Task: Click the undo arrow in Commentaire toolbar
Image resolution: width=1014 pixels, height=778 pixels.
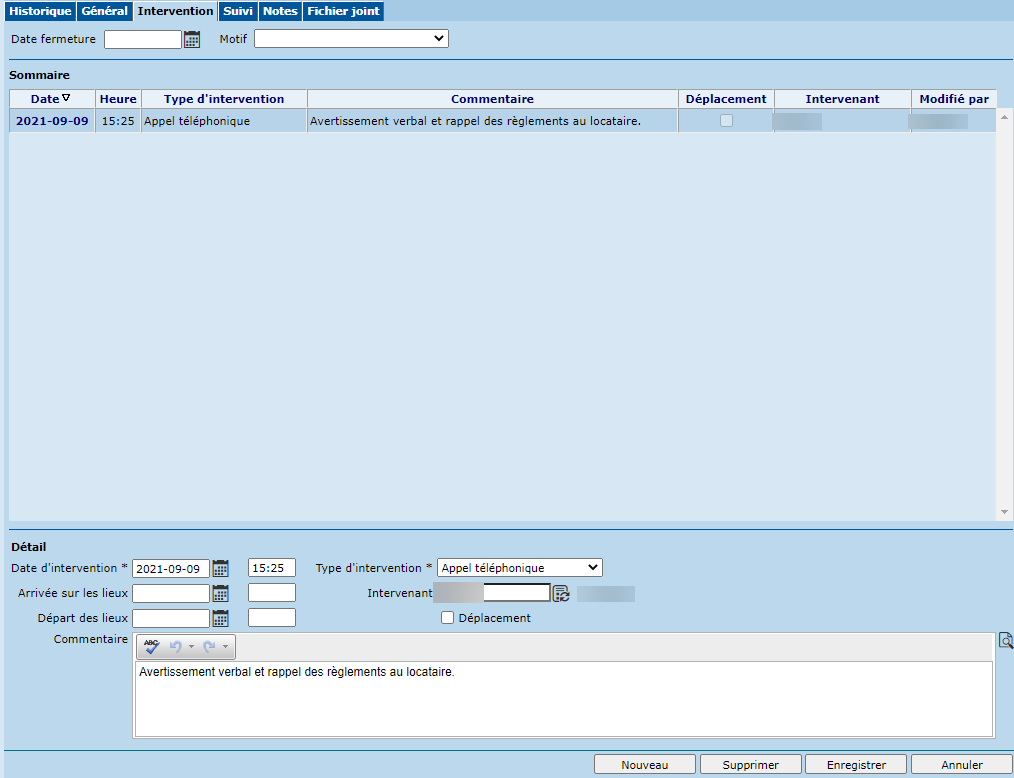Action: pos(176,647)
